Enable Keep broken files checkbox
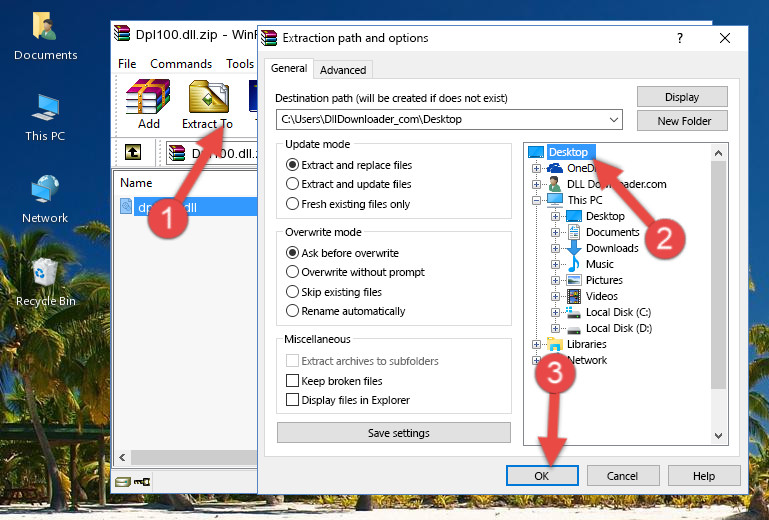The image size is (769, 520). (x=292, y=381)
